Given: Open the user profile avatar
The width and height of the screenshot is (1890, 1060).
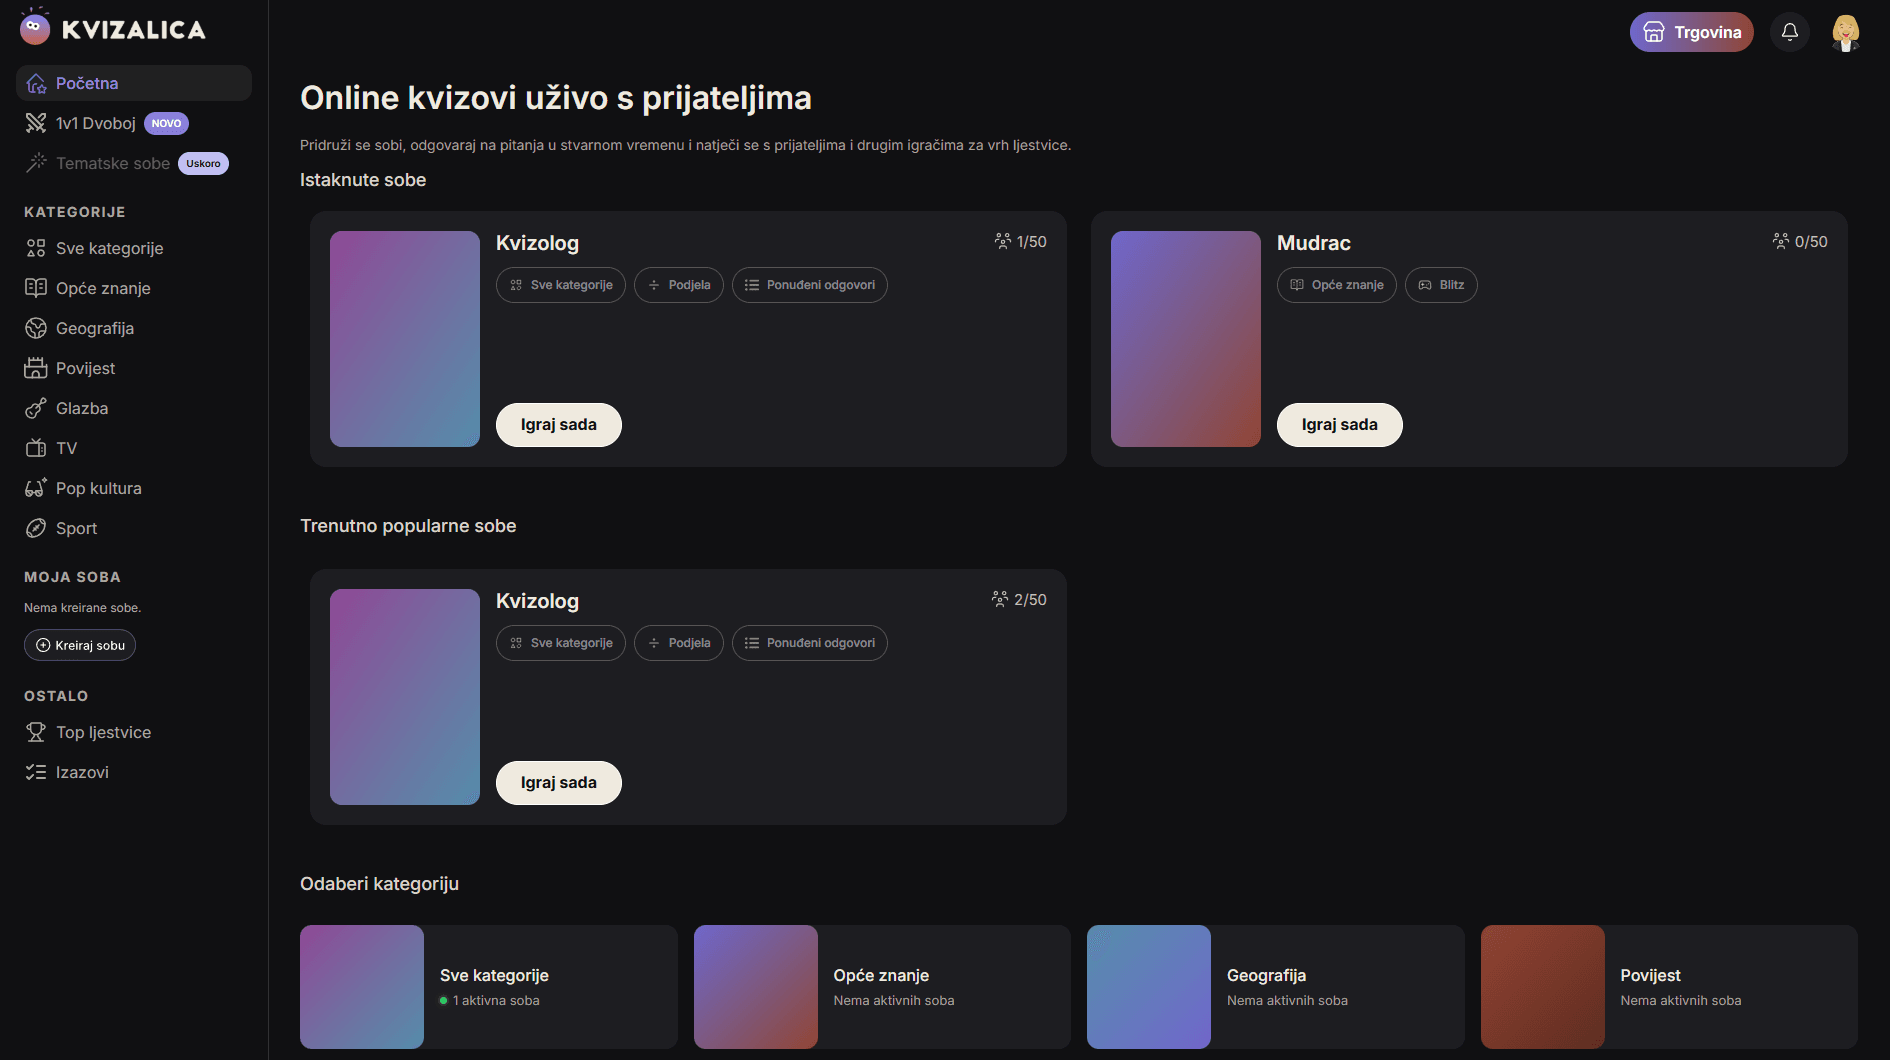Looking at the screenshot, I should pyautogui.click(x=1846, y=32).
